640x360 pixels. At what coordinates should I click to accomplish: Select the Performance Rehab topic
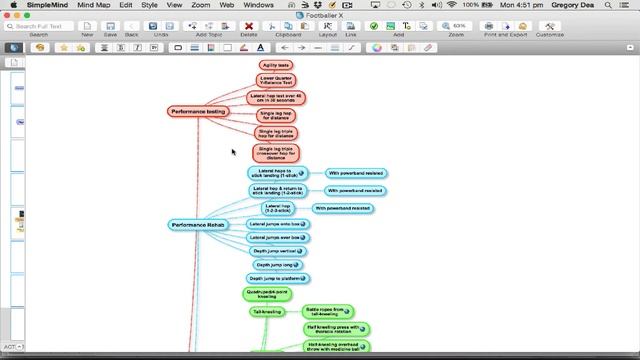(x=198, y=225)
